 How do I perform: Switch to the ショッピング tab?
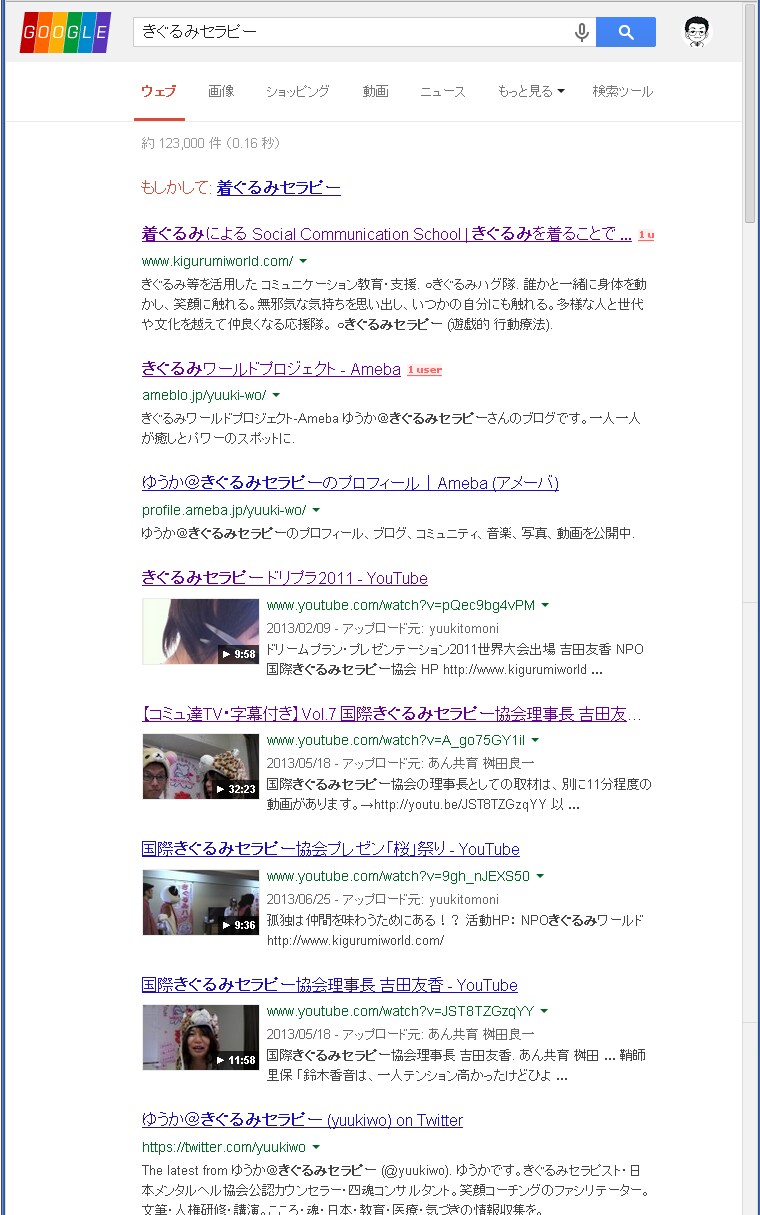click(x=297, y=91)
